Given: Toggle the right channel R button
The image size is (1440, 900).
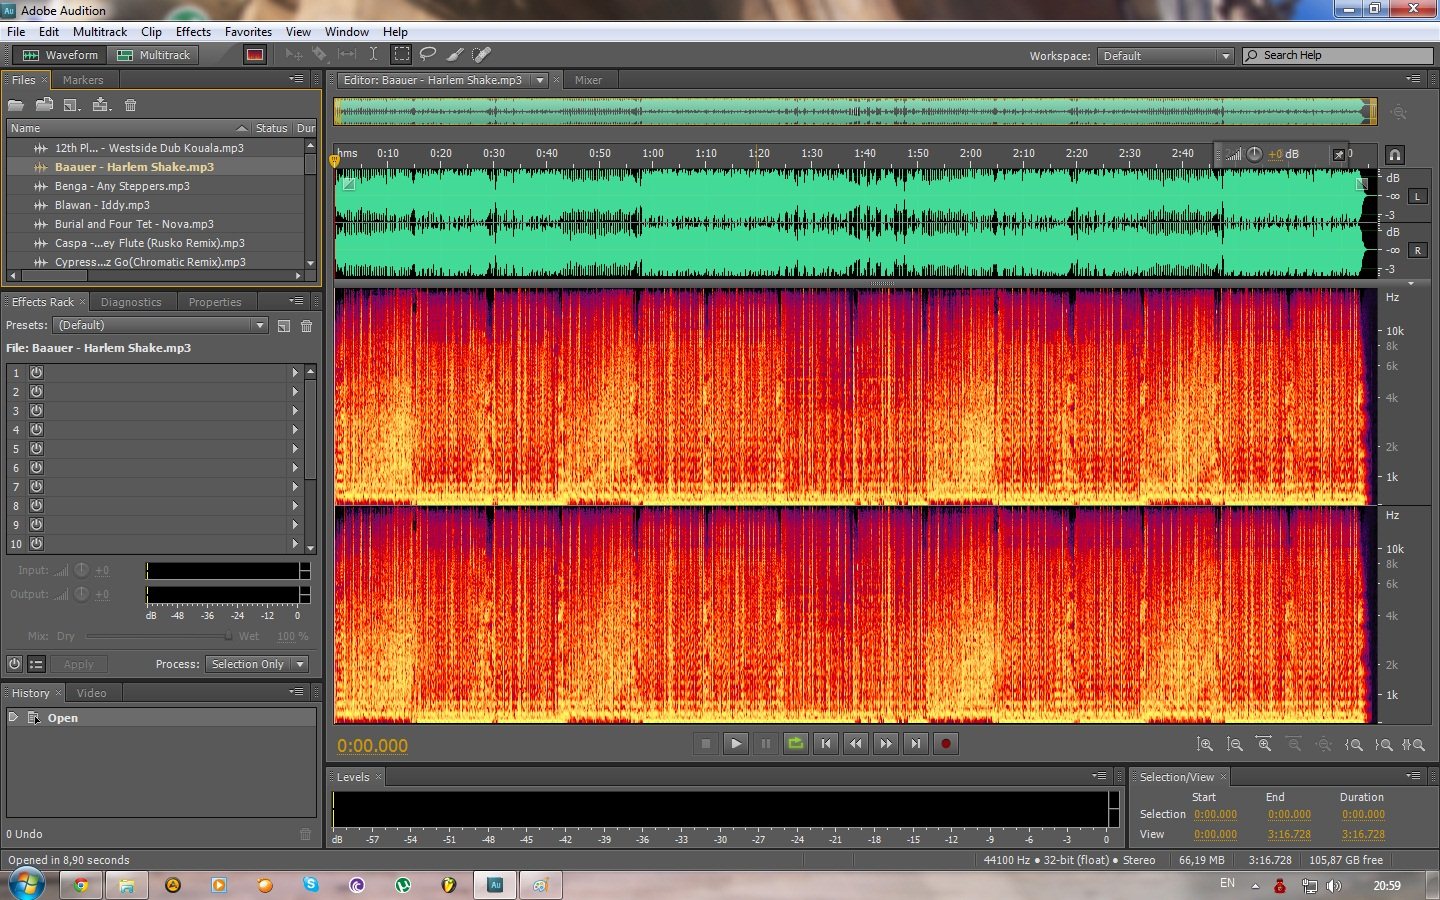Looking at the screenshot, I should 1418,251.
